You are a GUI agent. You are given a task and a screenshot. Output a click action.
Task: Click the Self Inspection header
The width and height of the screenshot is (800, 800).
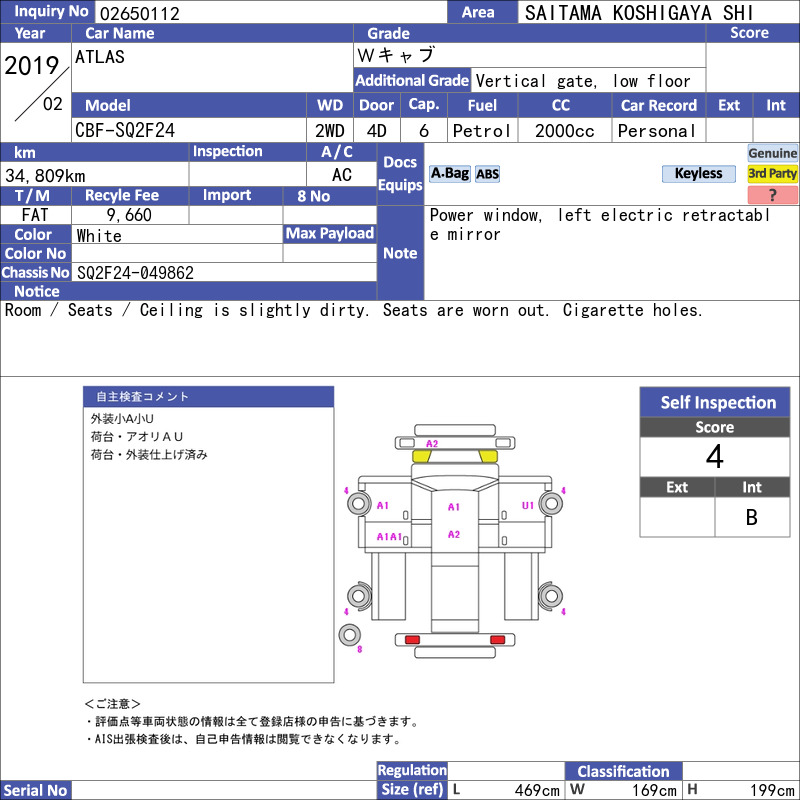715,402
